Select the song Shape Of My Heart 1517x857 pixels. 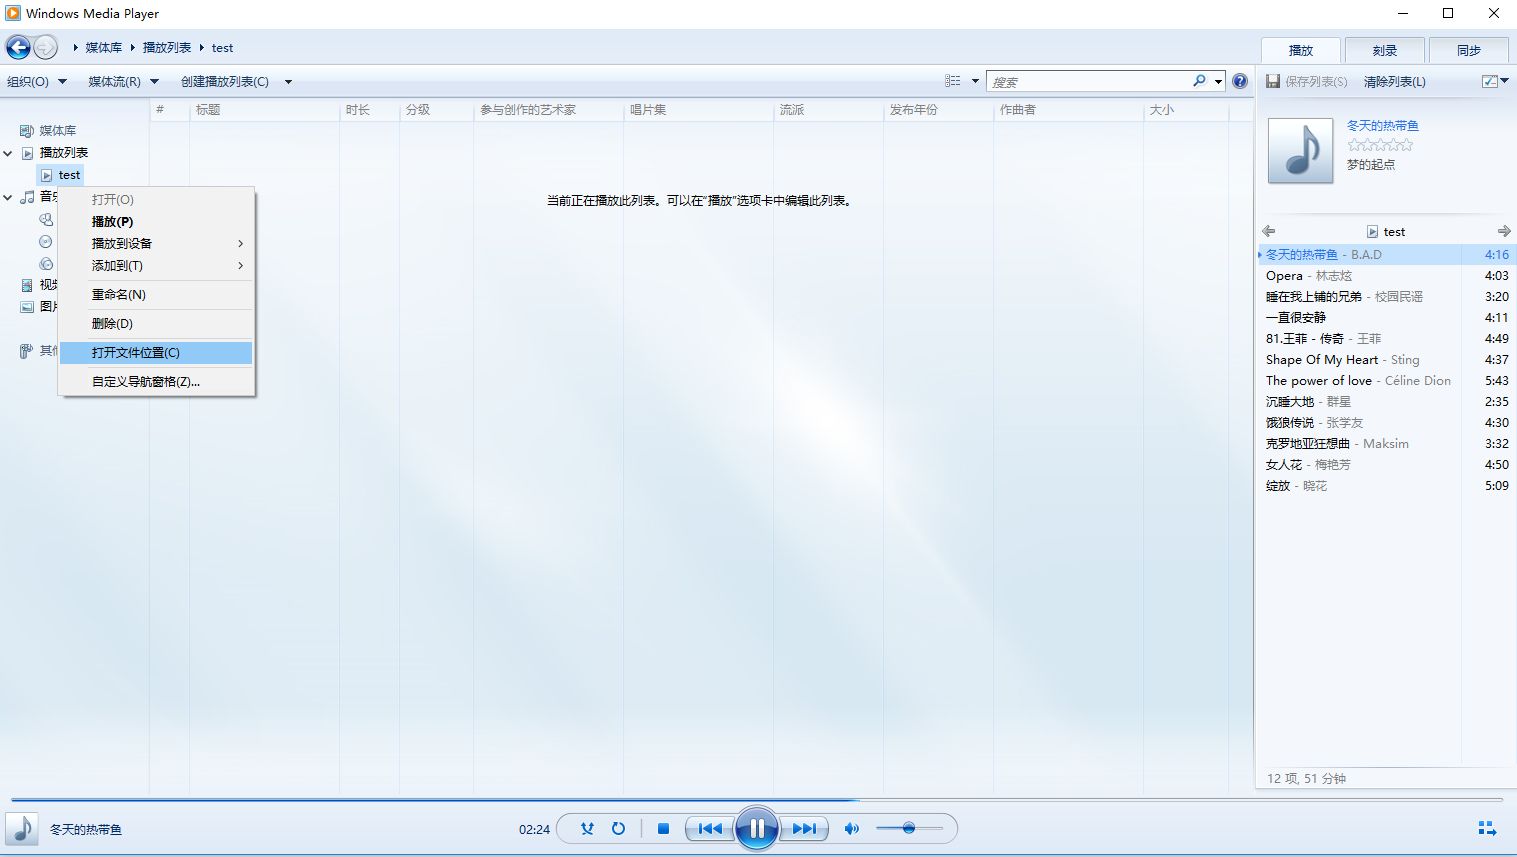tap(1321, 359)
